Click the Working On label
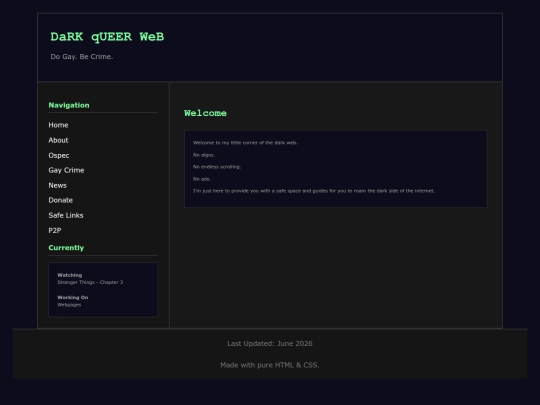 click(73, 298)
